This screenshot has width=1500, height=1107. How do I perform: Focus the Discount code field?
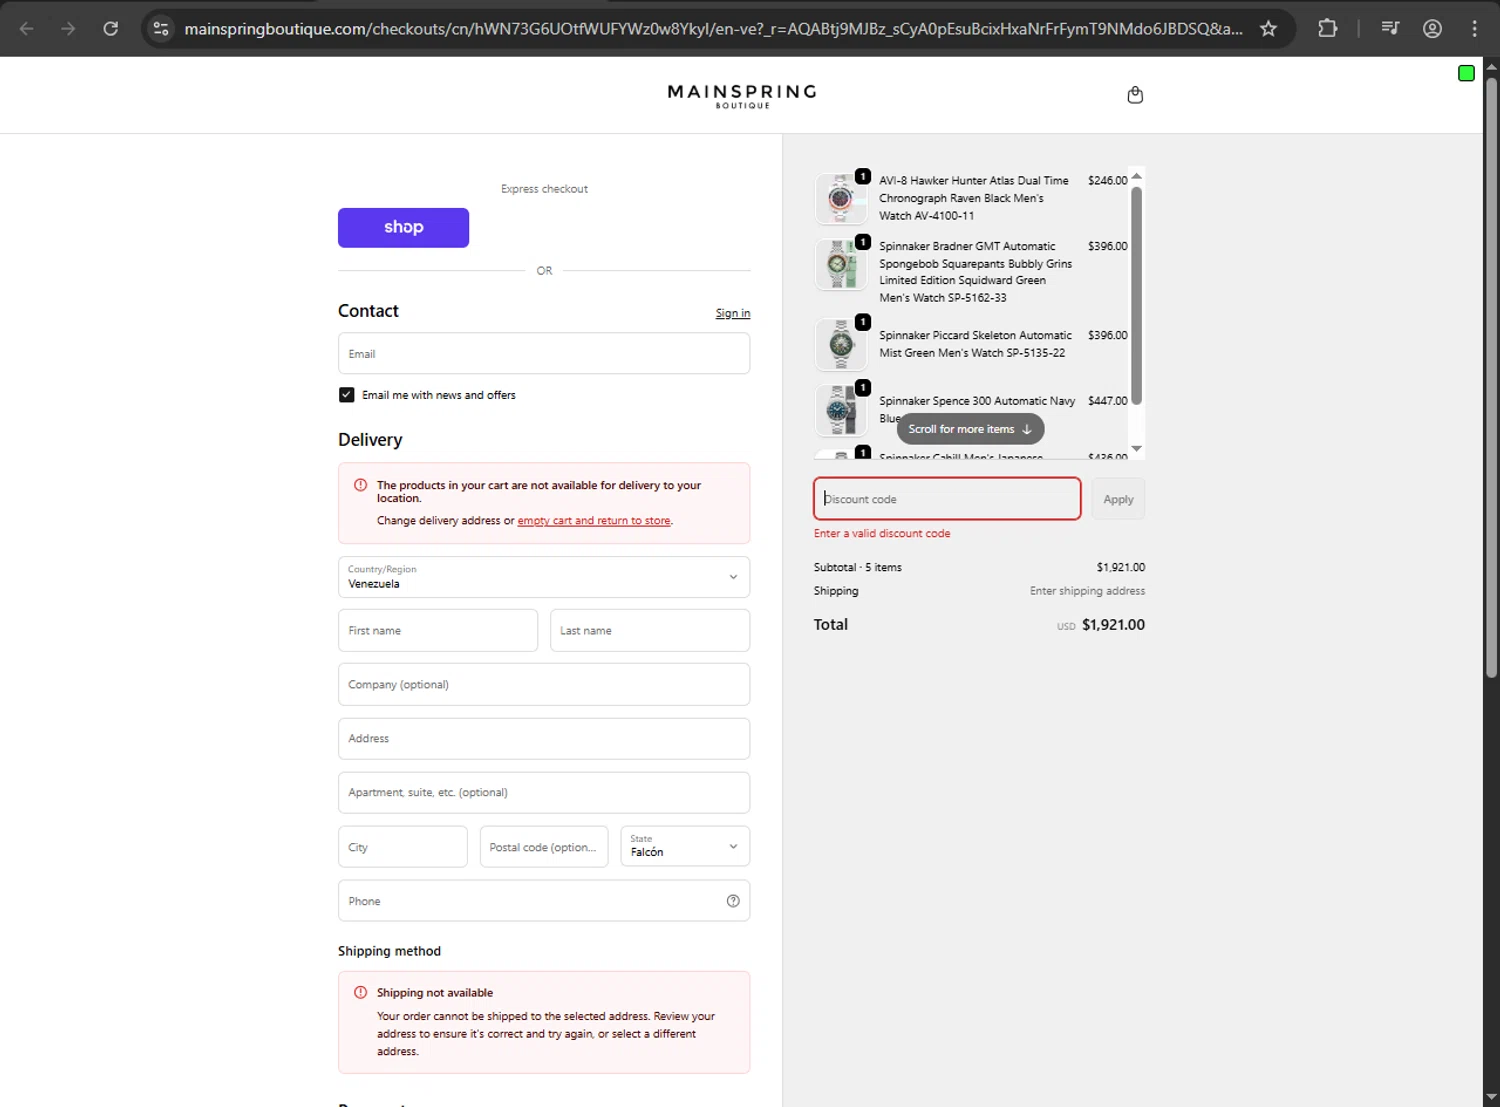coord(947,499)
